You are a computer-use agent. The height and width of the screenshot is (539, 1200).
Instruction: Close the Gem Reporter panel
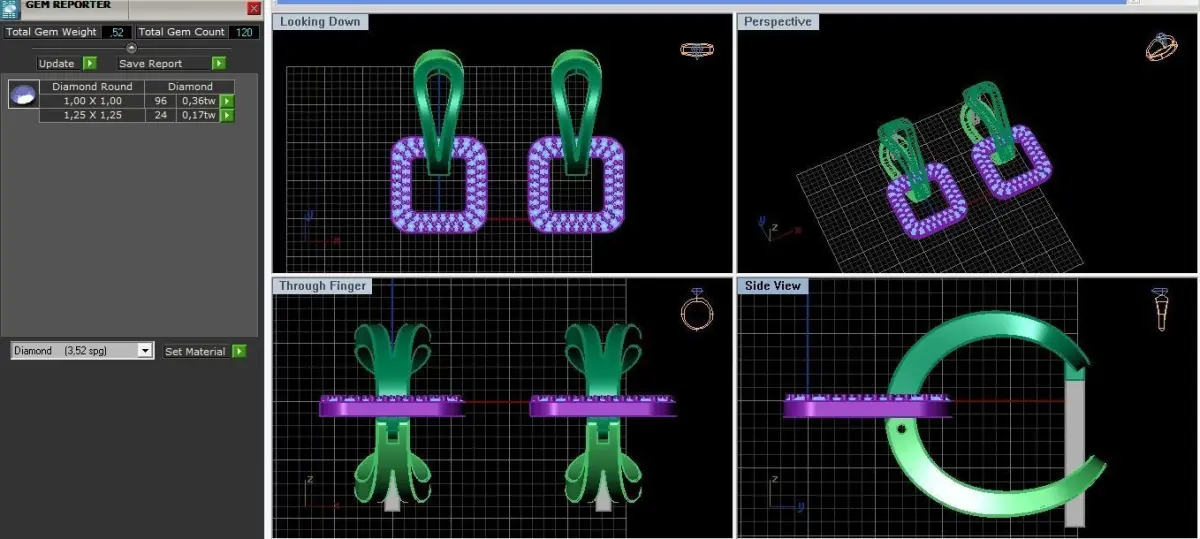(253, 8)
